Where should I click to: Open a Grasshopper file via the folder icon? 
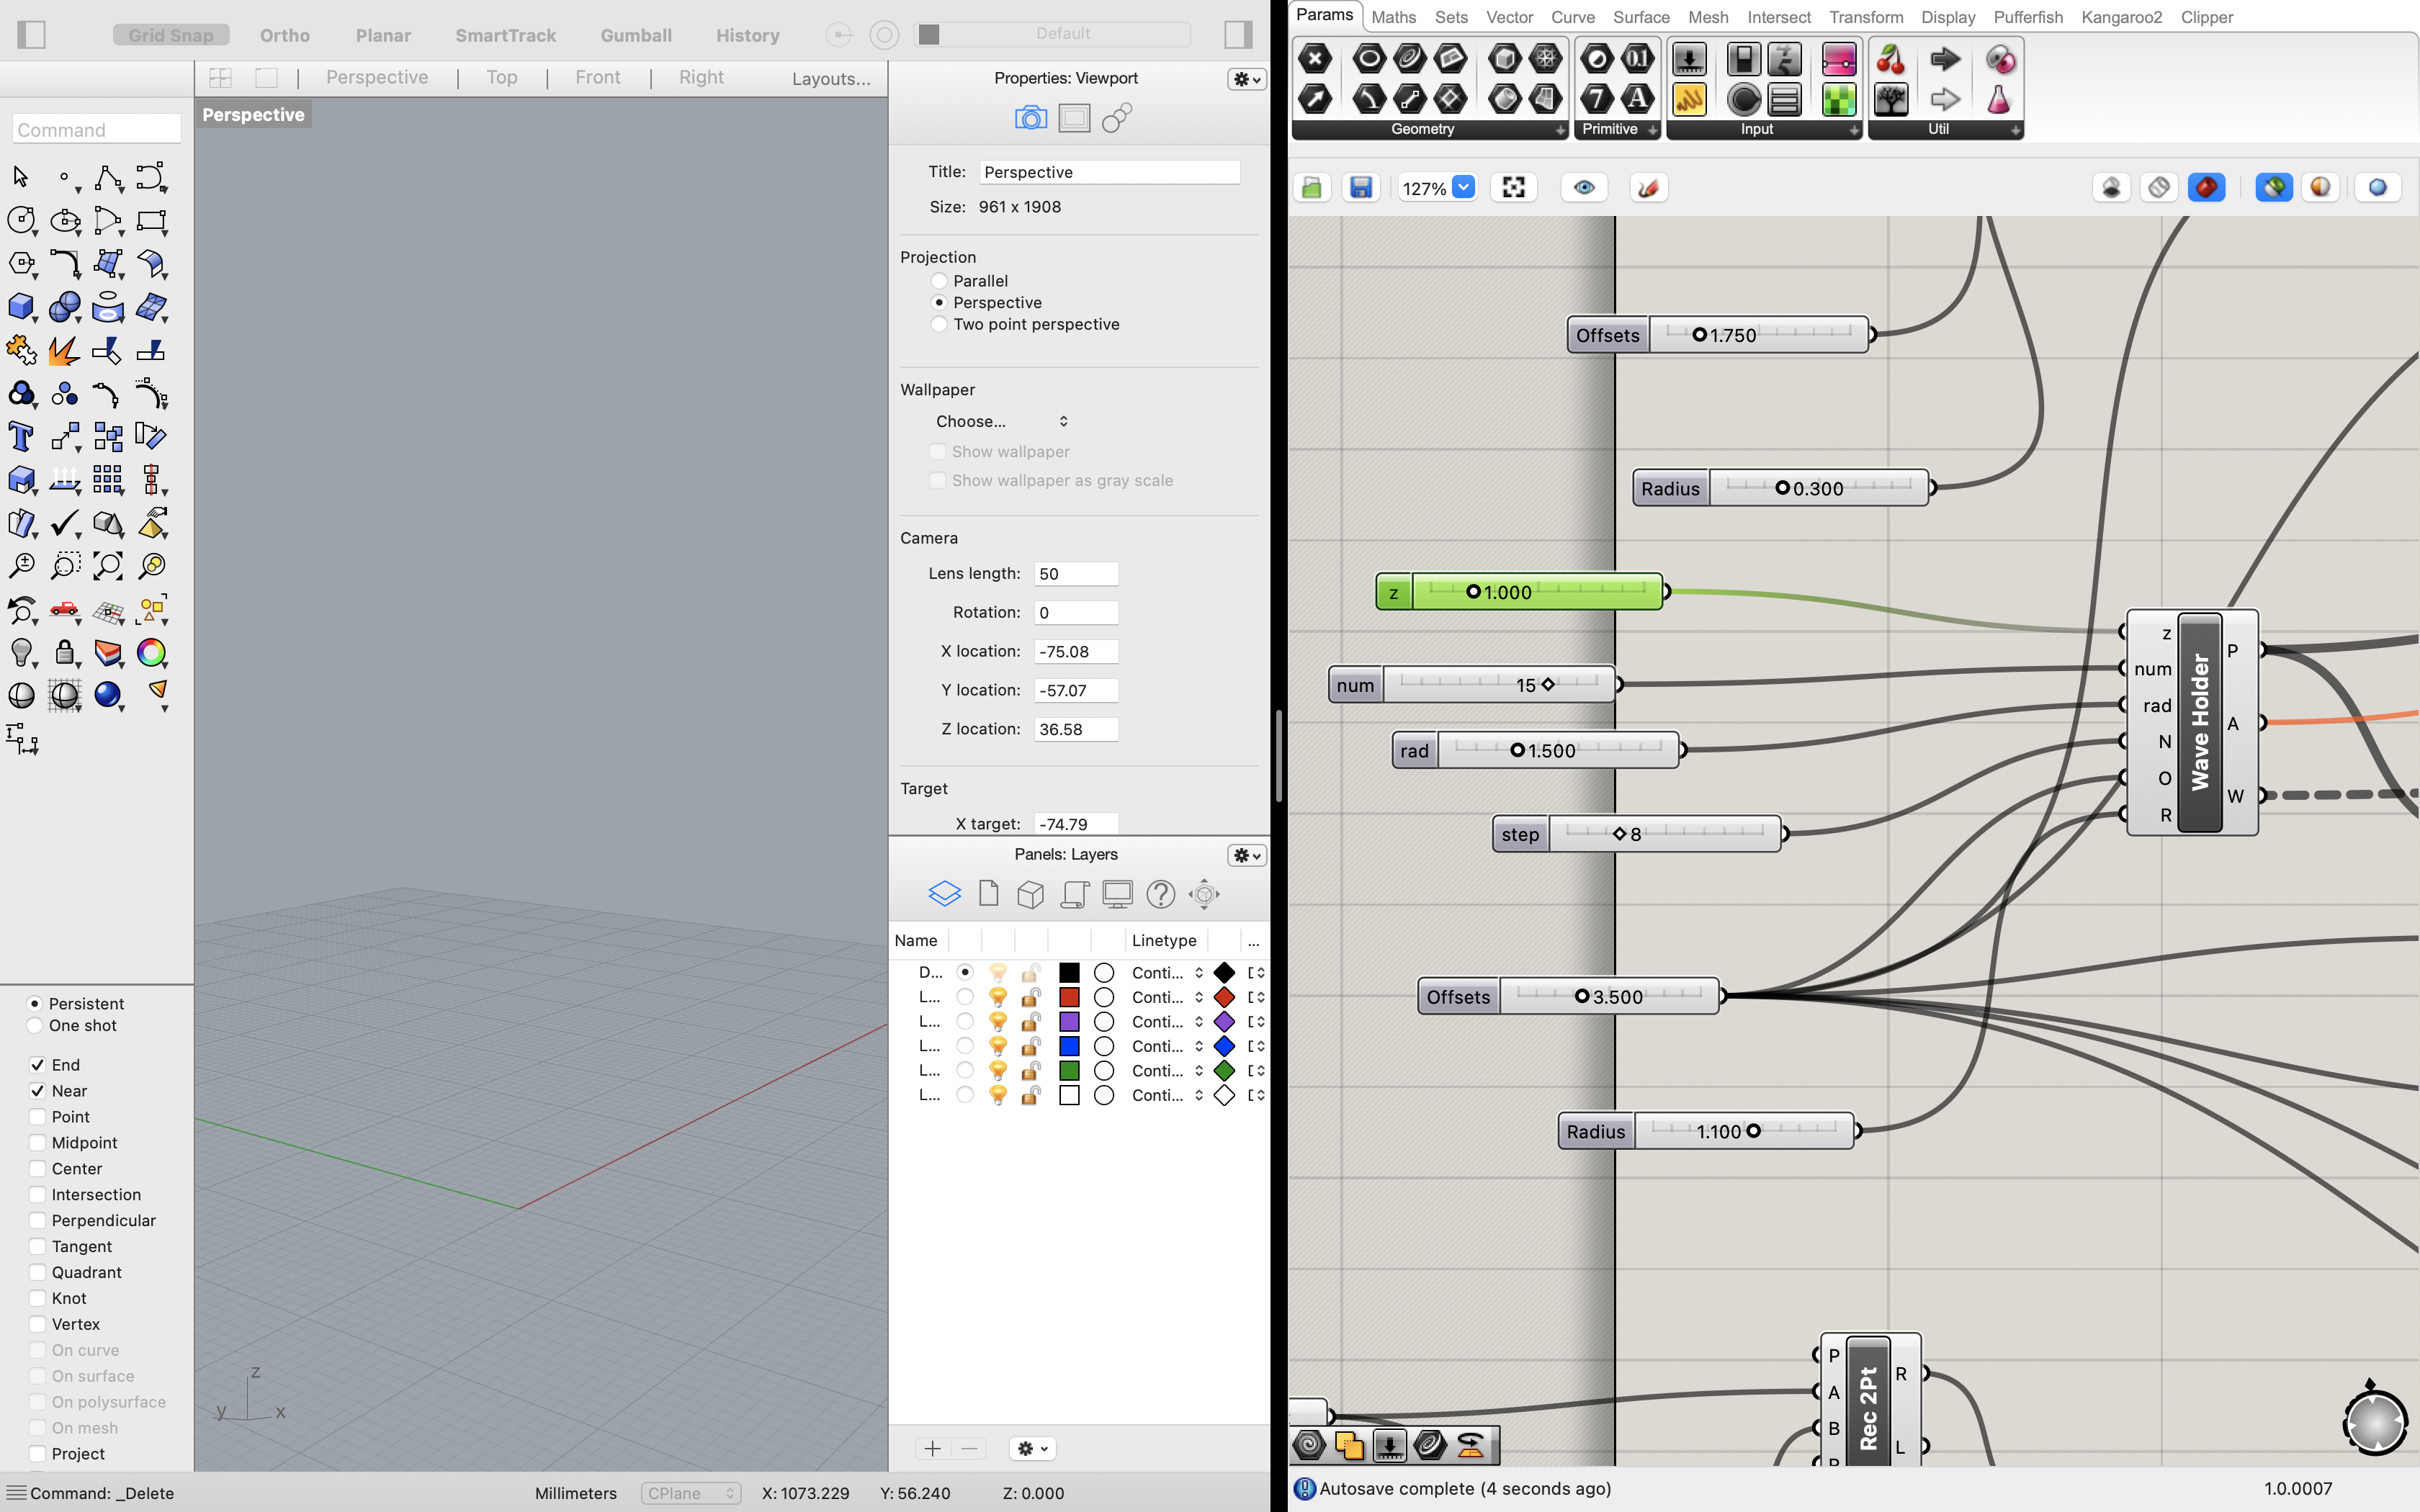point(1312,187)
